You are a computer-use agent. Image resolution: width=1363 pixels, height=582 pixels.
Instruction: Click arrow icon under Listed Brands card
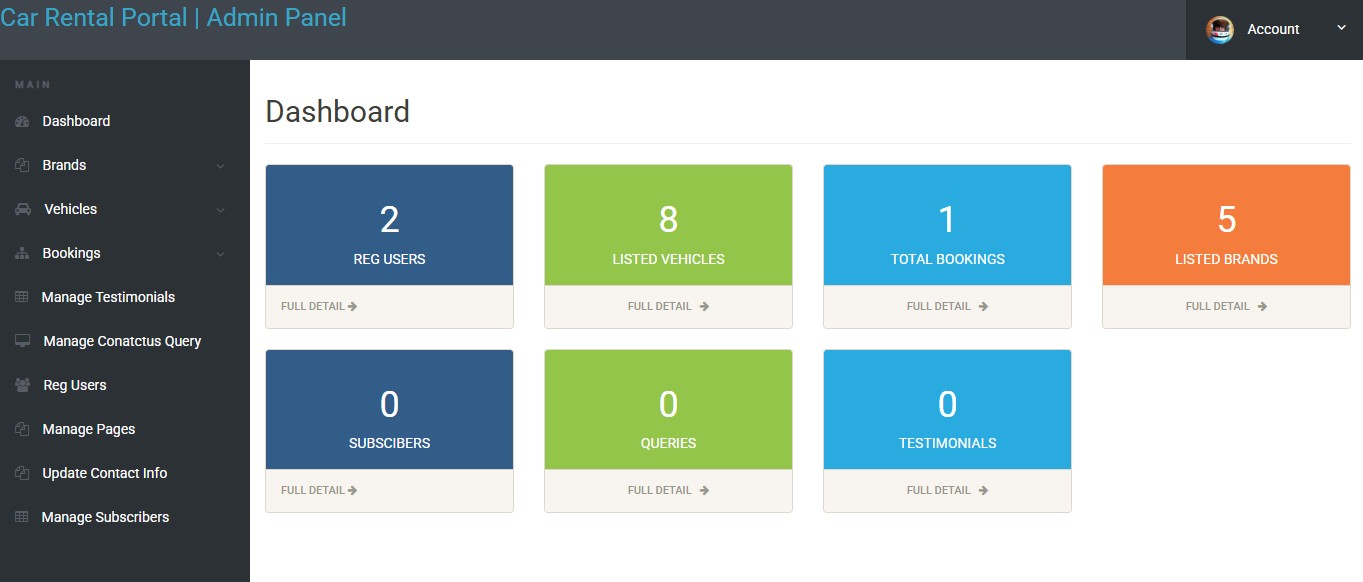pyautogui.click(x=1262, y=306)
